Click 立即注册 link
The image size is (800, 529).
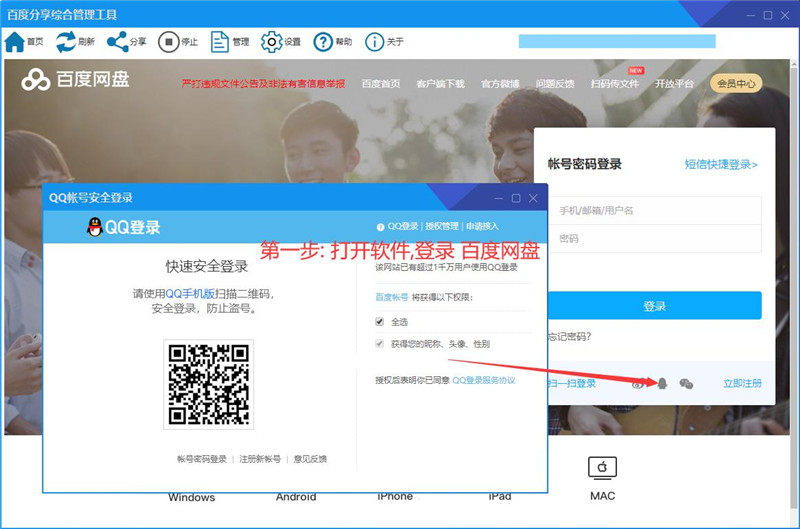point(742,384)
